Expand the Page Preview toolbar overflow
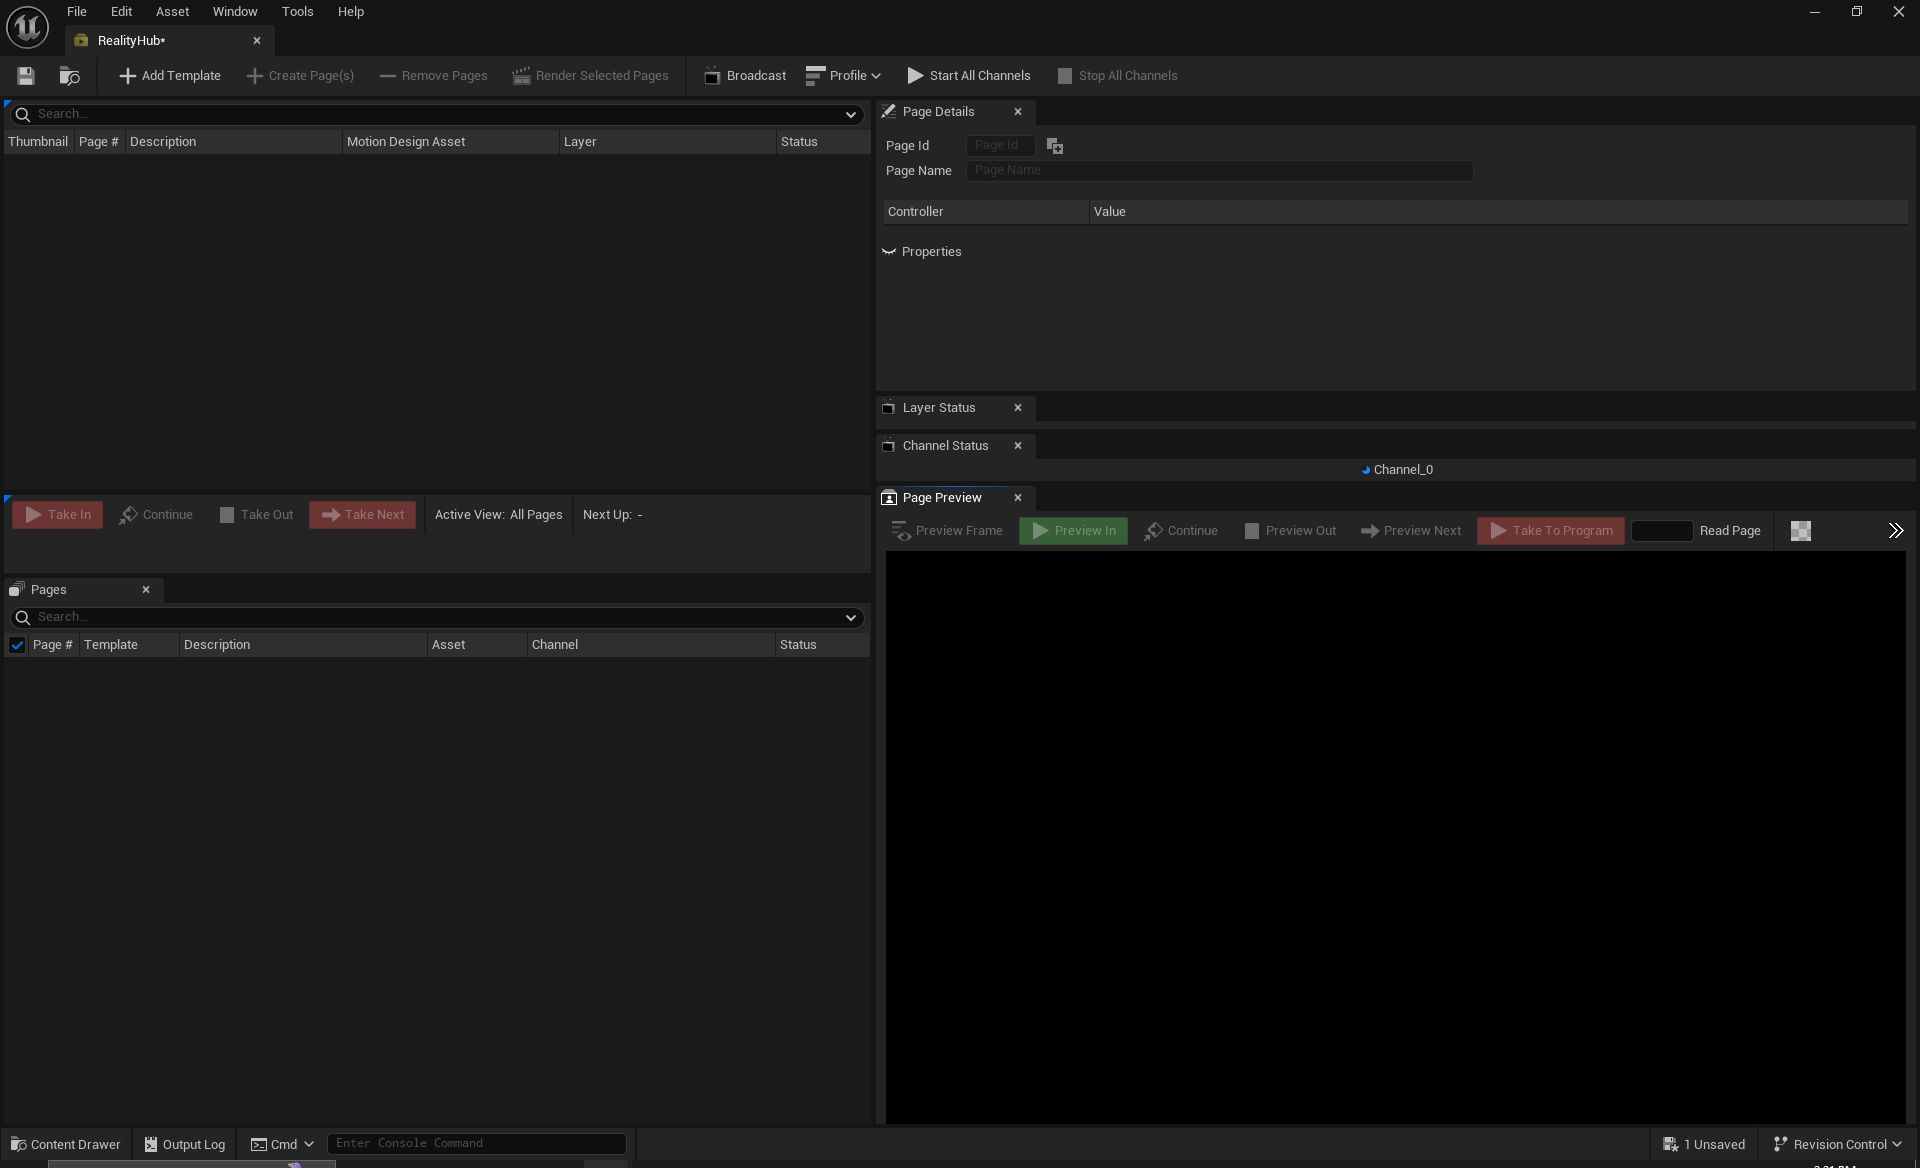The width and height of the screenshot is (1920, 1168). click(x=1895, y=531)
